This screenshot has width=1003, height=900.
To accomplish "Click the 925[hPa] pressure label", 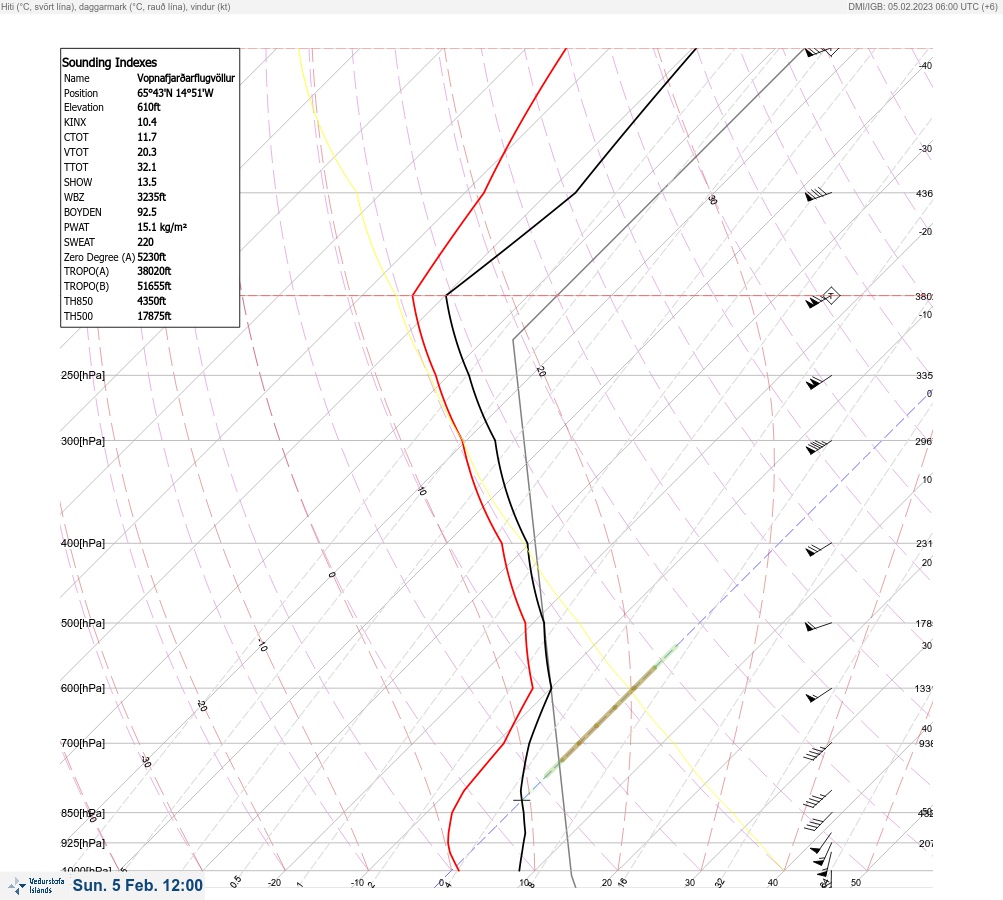I will pos(83,843).
